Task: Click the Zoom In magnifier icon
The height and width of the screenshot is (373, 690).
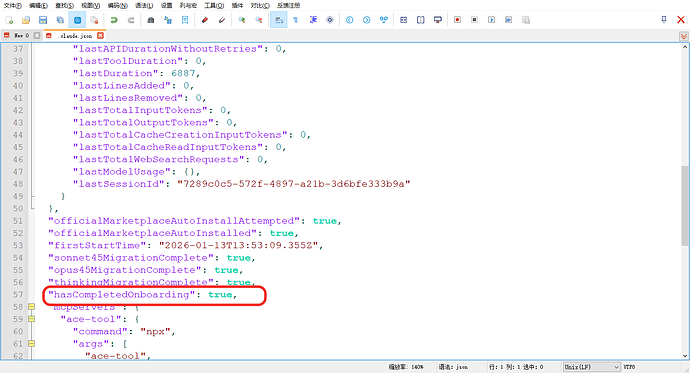Action: pyautogui.click(x=242, y=20)
